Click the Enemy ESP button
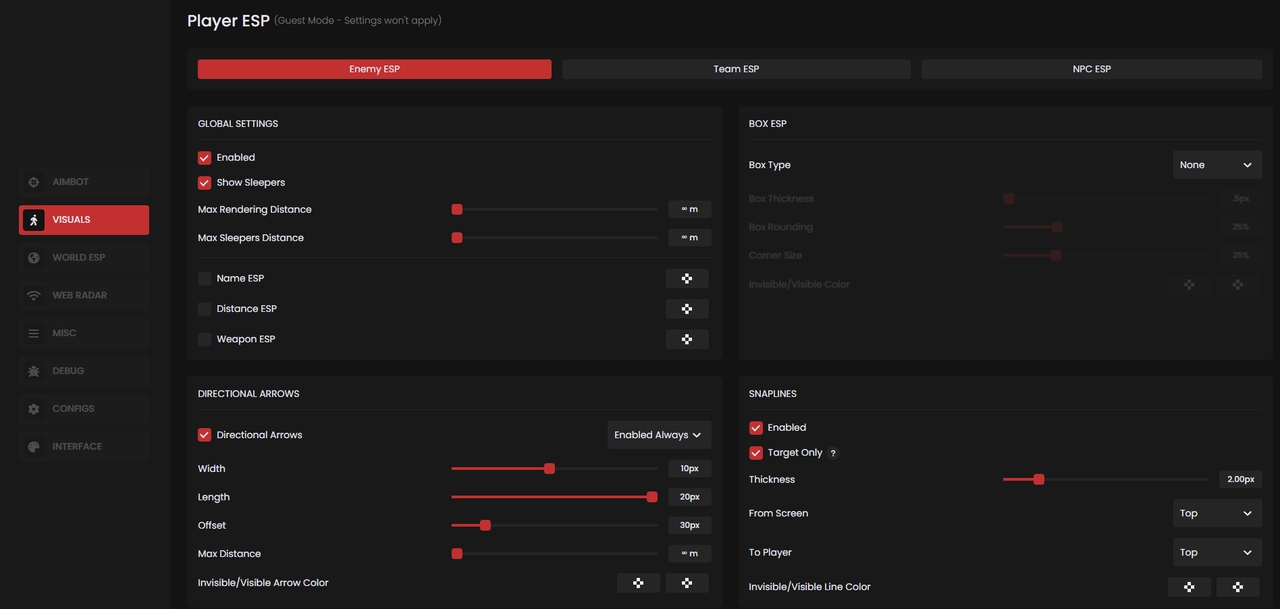Screen dimensions: 1280x609 (x=374, y=69)
